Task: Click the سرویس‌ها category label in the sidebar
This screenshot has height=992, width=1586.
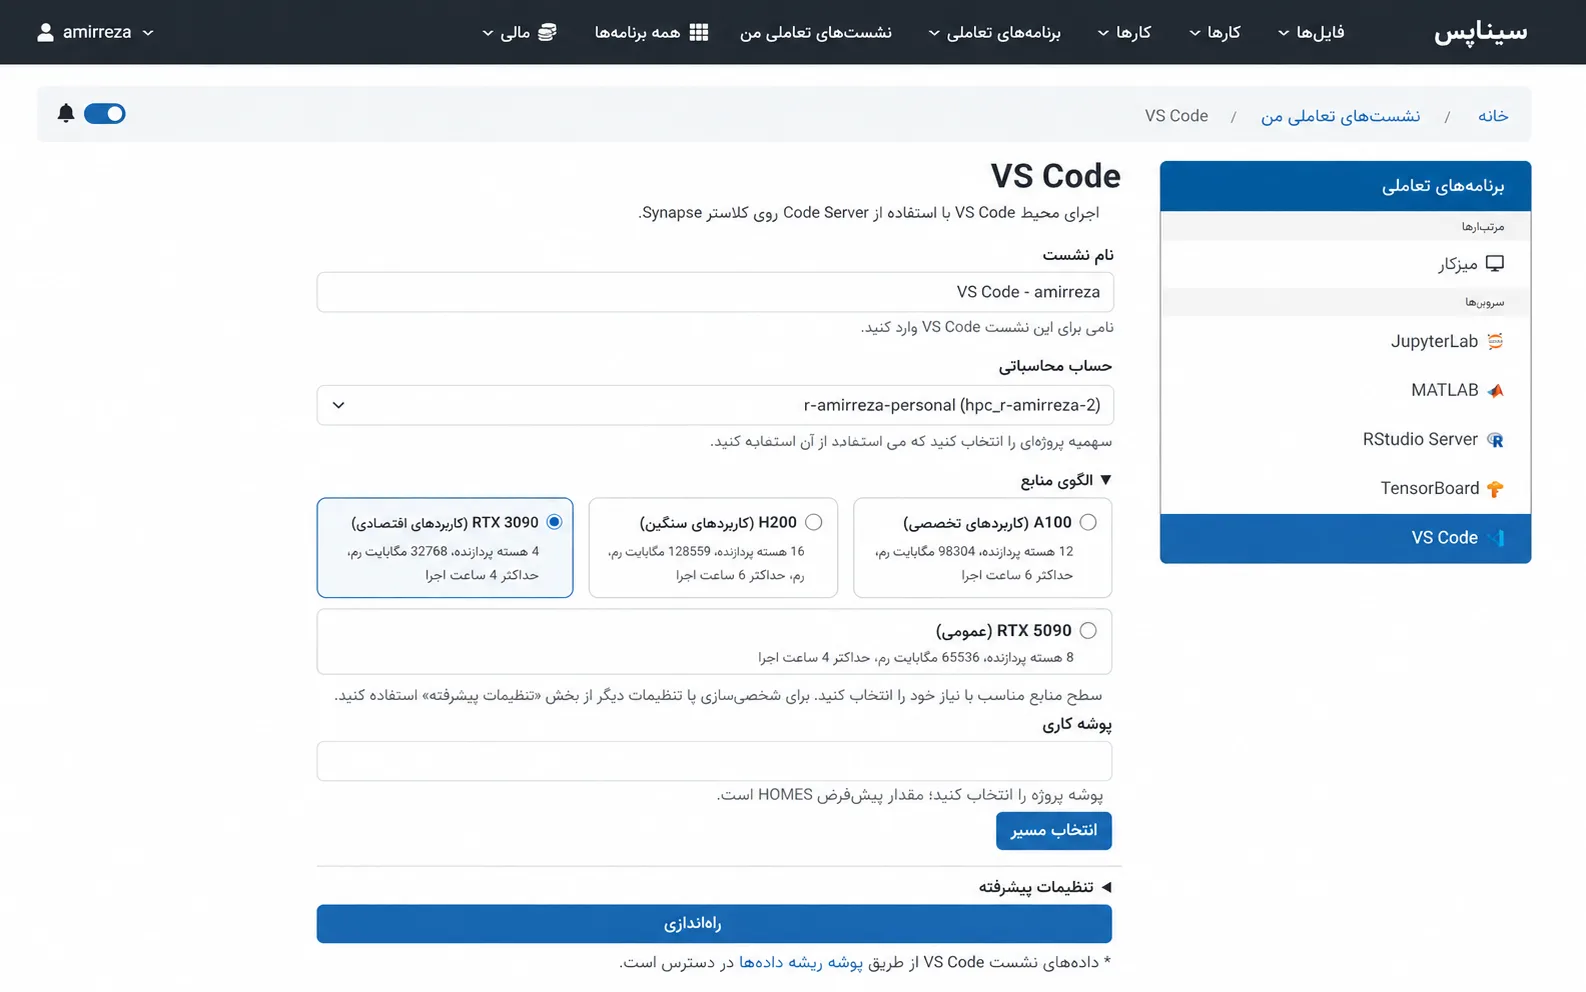Action: click(1485, 302)
